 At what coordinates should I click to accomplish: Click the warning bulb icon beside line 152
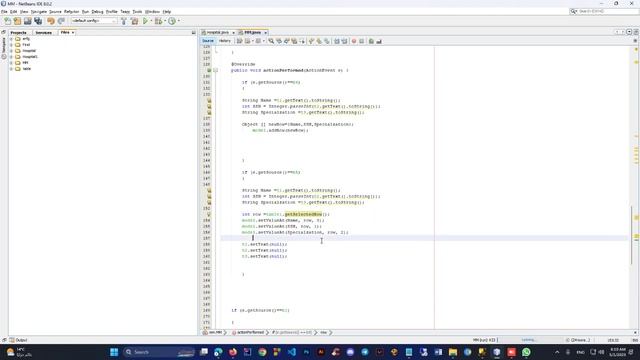coord(209,214)
